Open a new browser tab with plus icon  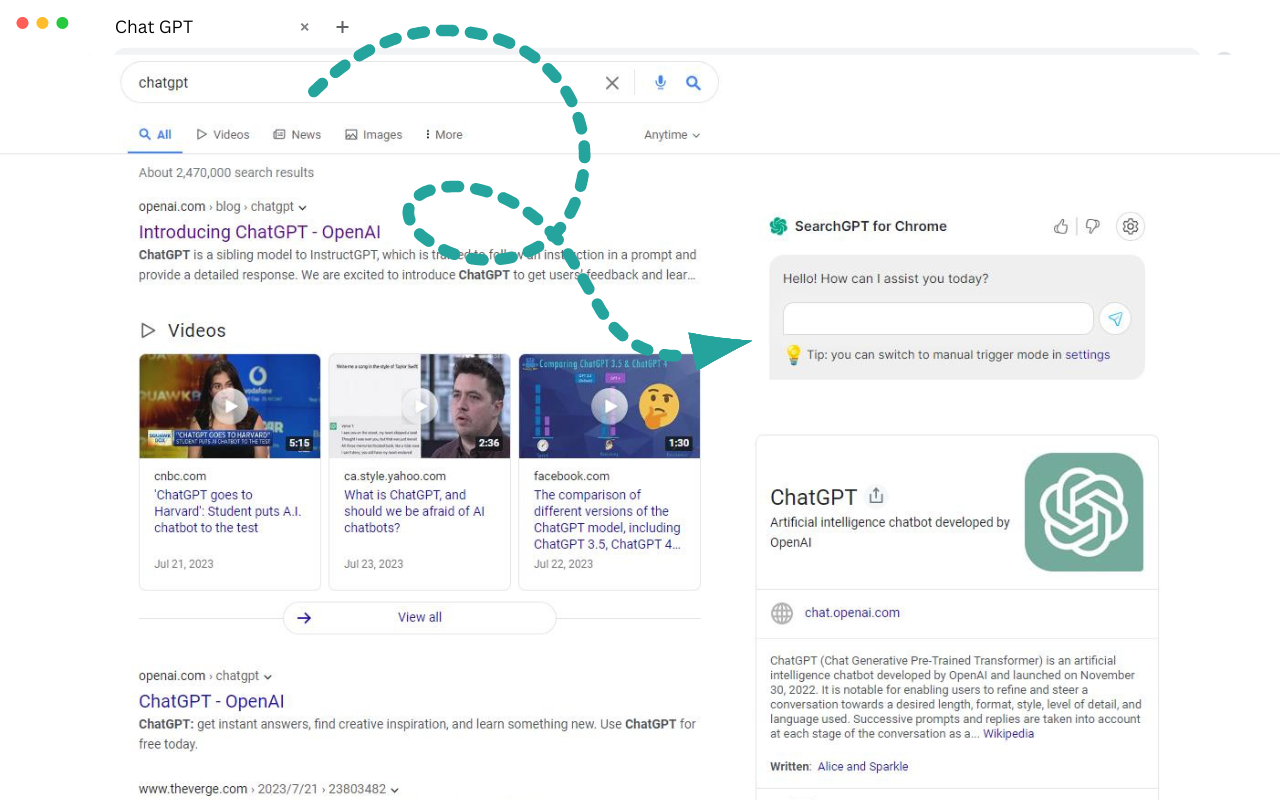coord(342,27)
